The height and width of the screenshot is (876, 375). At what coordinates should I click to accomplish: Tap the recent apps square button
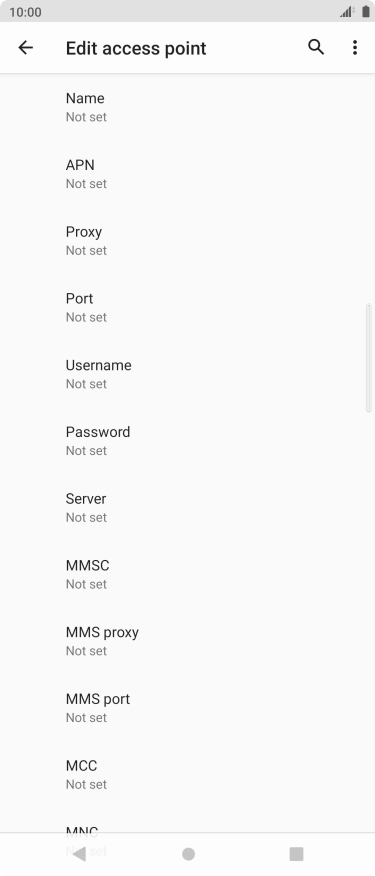click(296, 854)
